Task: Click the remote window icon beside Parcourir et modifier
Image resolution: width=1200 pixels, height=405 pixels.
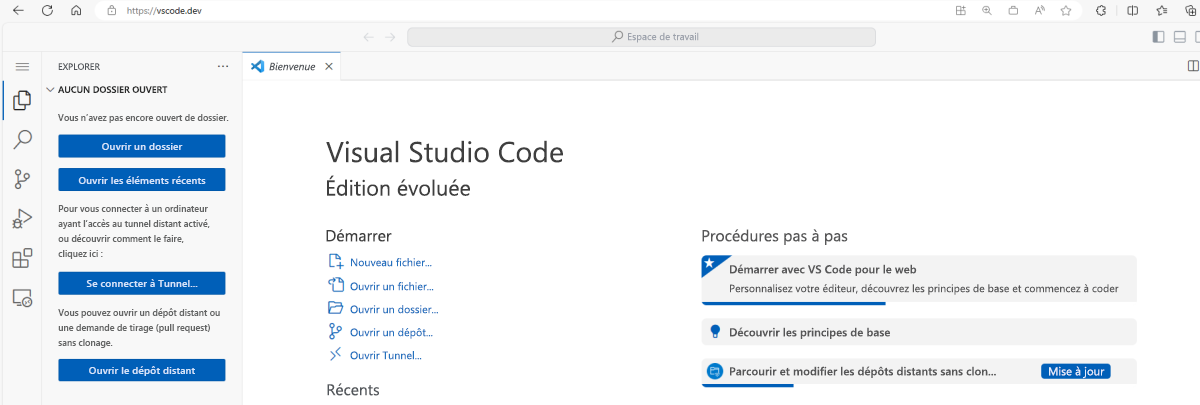Action: click(715, 371)
